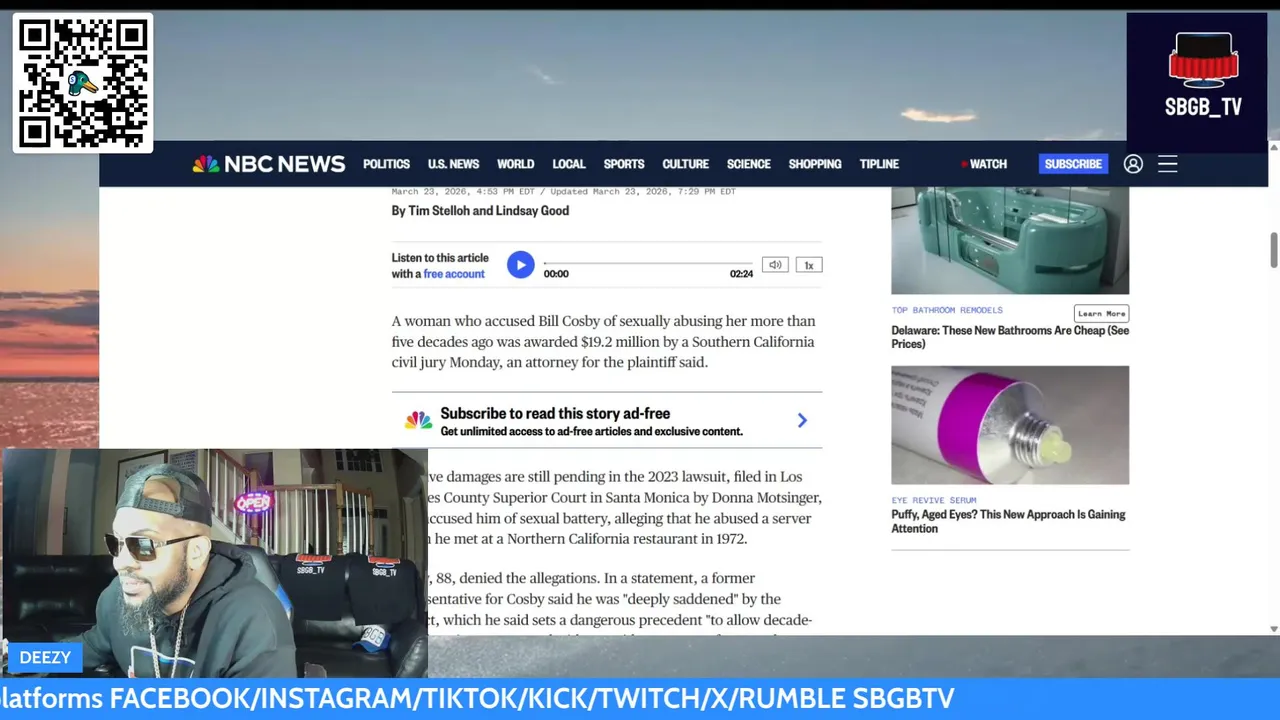Open author Tim Stelloh's page
The height and width of the screenshot is (720, 1280).
pyautogui.click(x=438, y=211)
